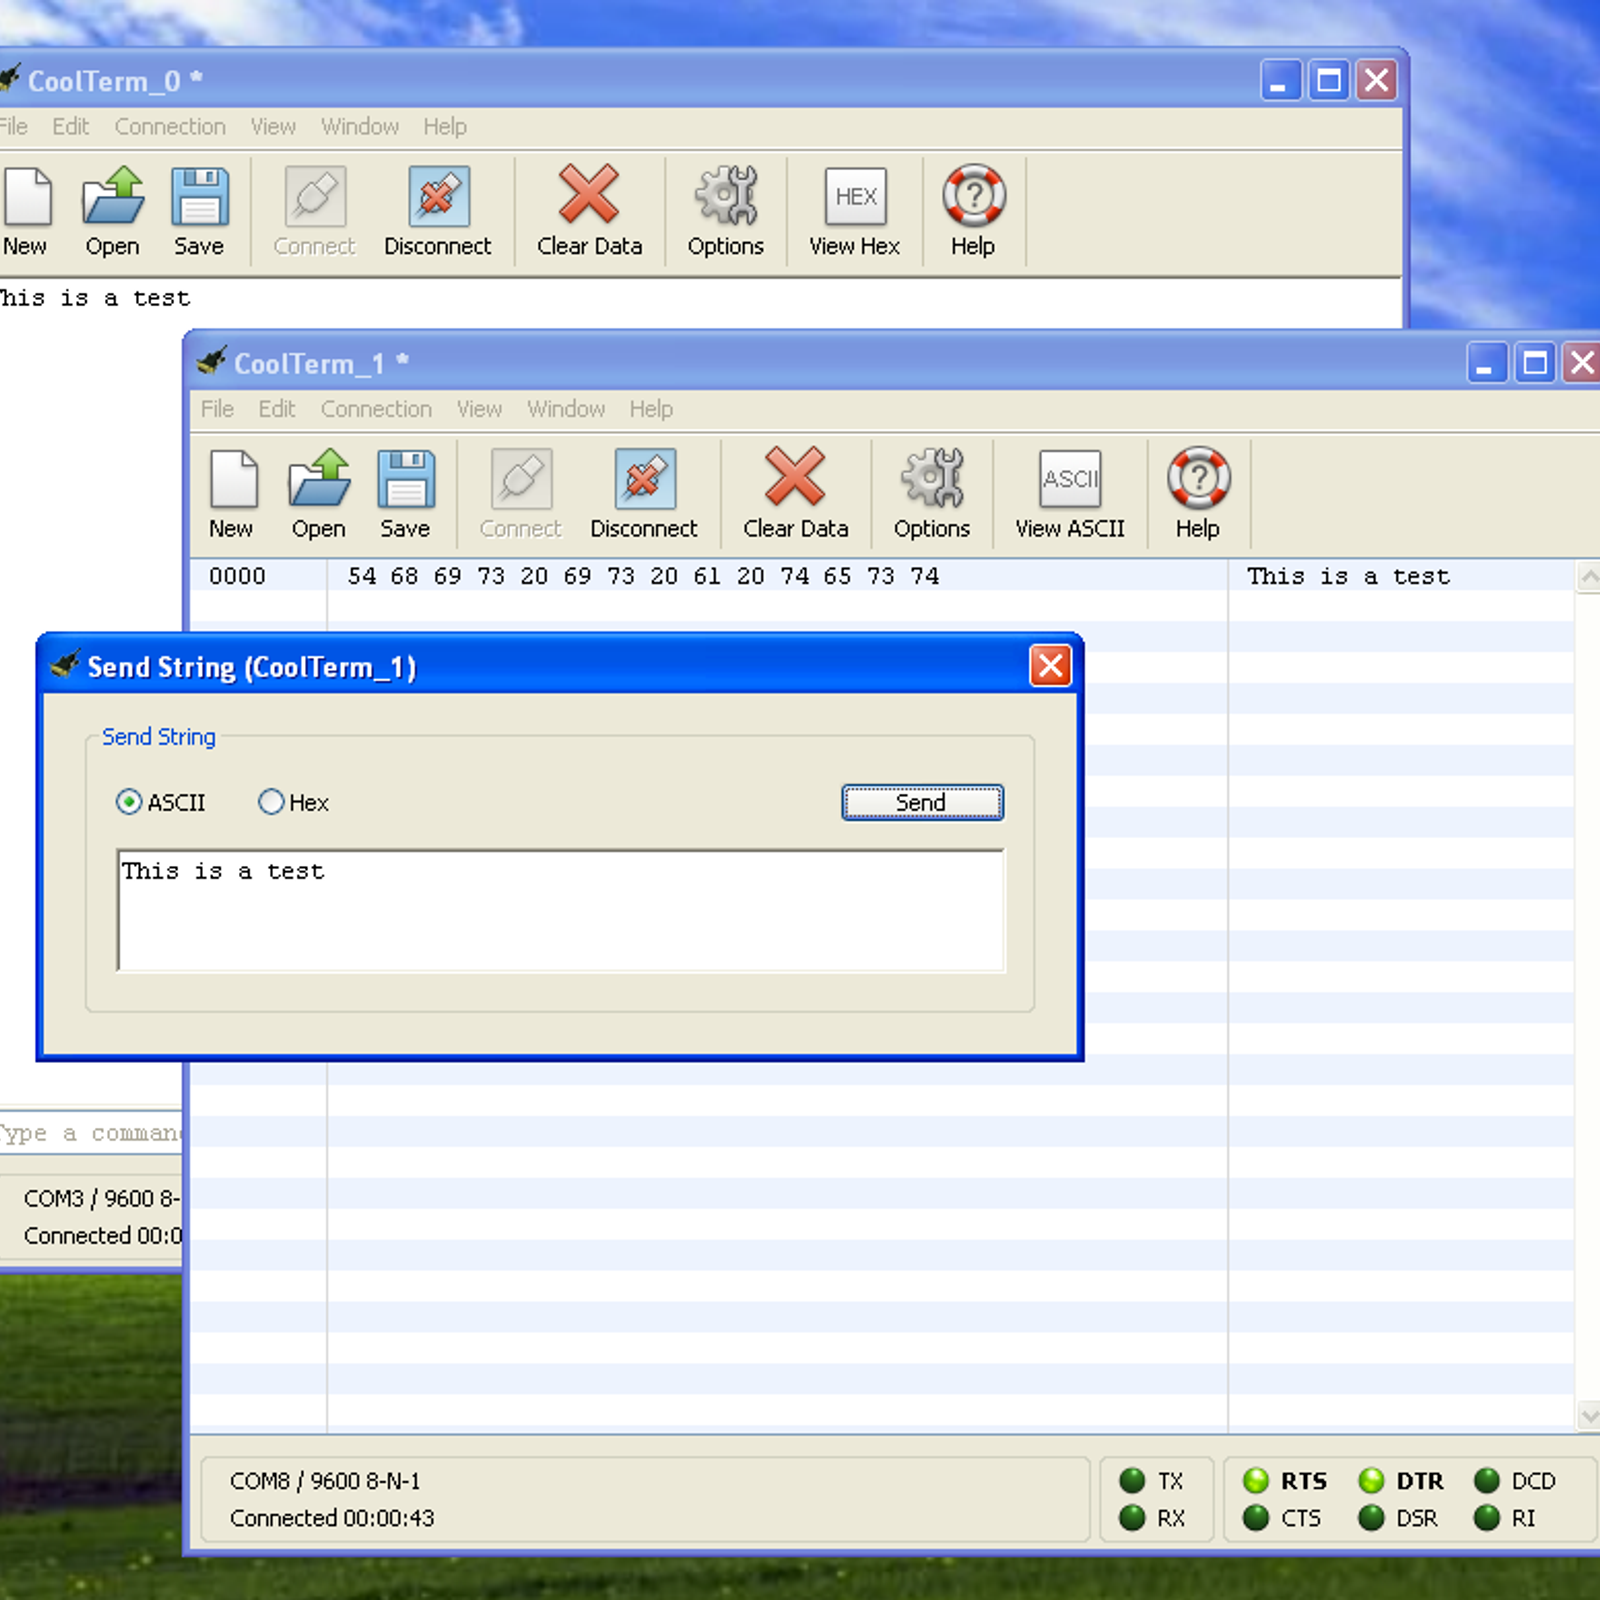Viewport: 1600px width, 1600px height.
Task: Open View menu in CoolTerm_0
Action: [x=273, y=127]
